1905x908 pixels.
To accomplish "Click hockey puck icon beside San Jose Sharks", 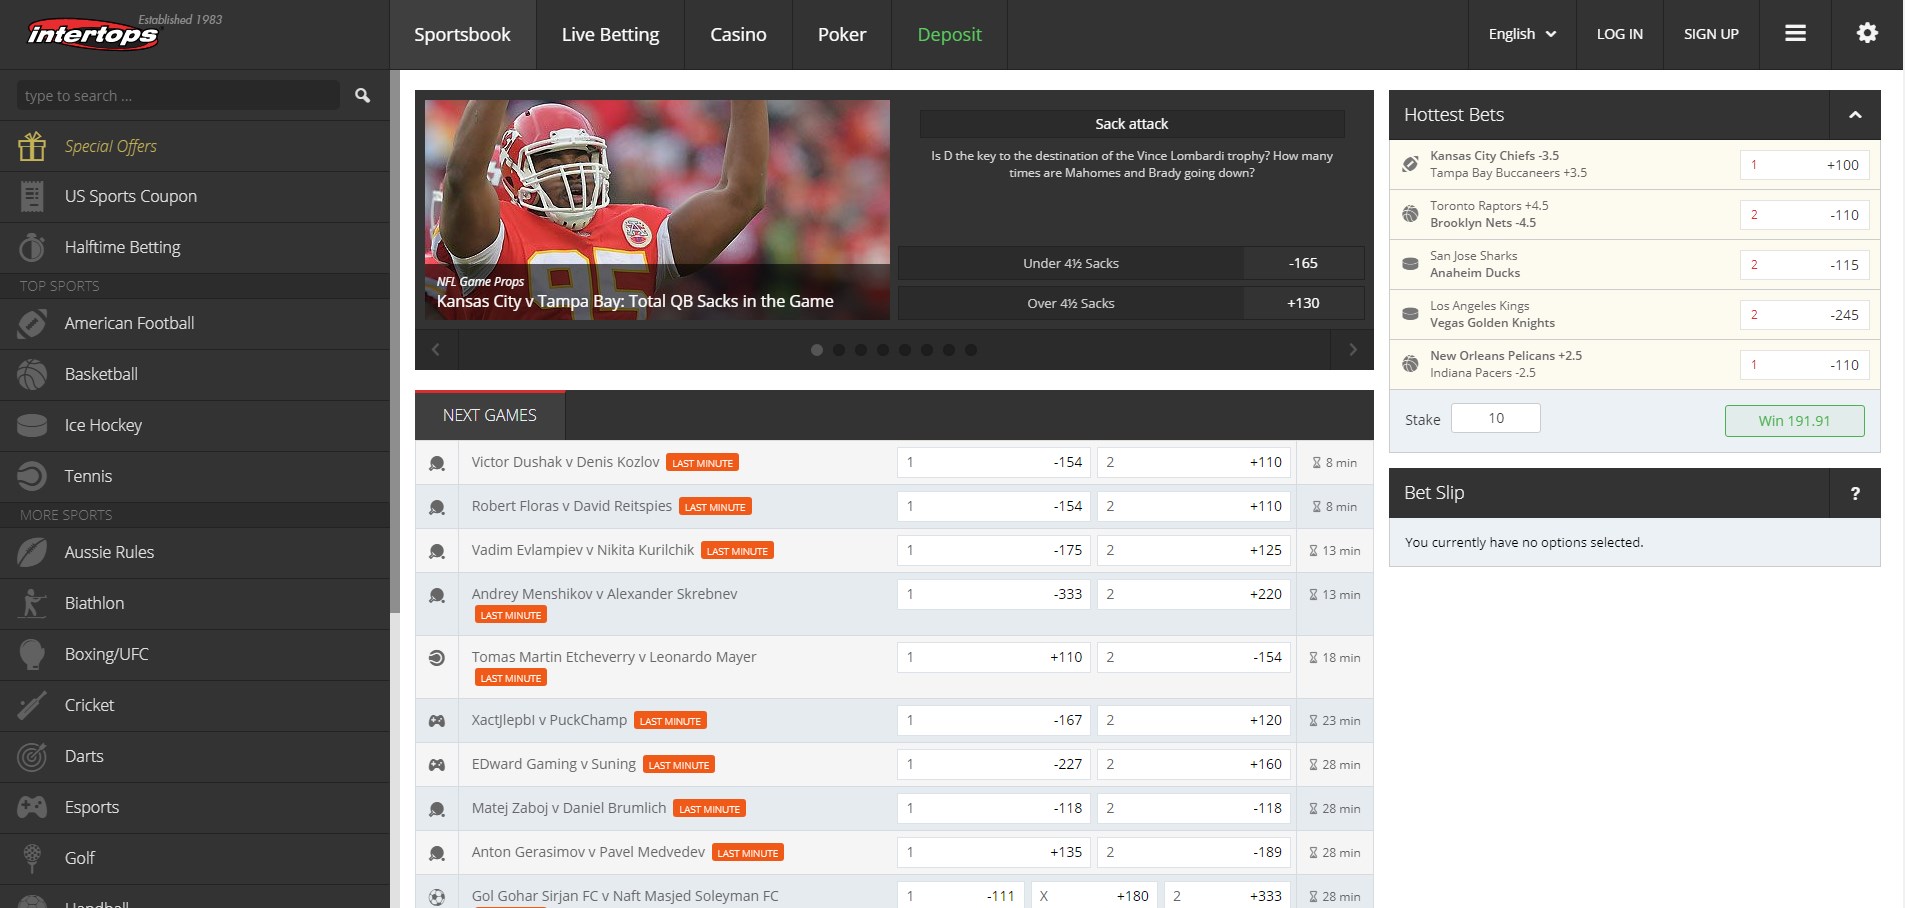I will tap(1410, 264).
